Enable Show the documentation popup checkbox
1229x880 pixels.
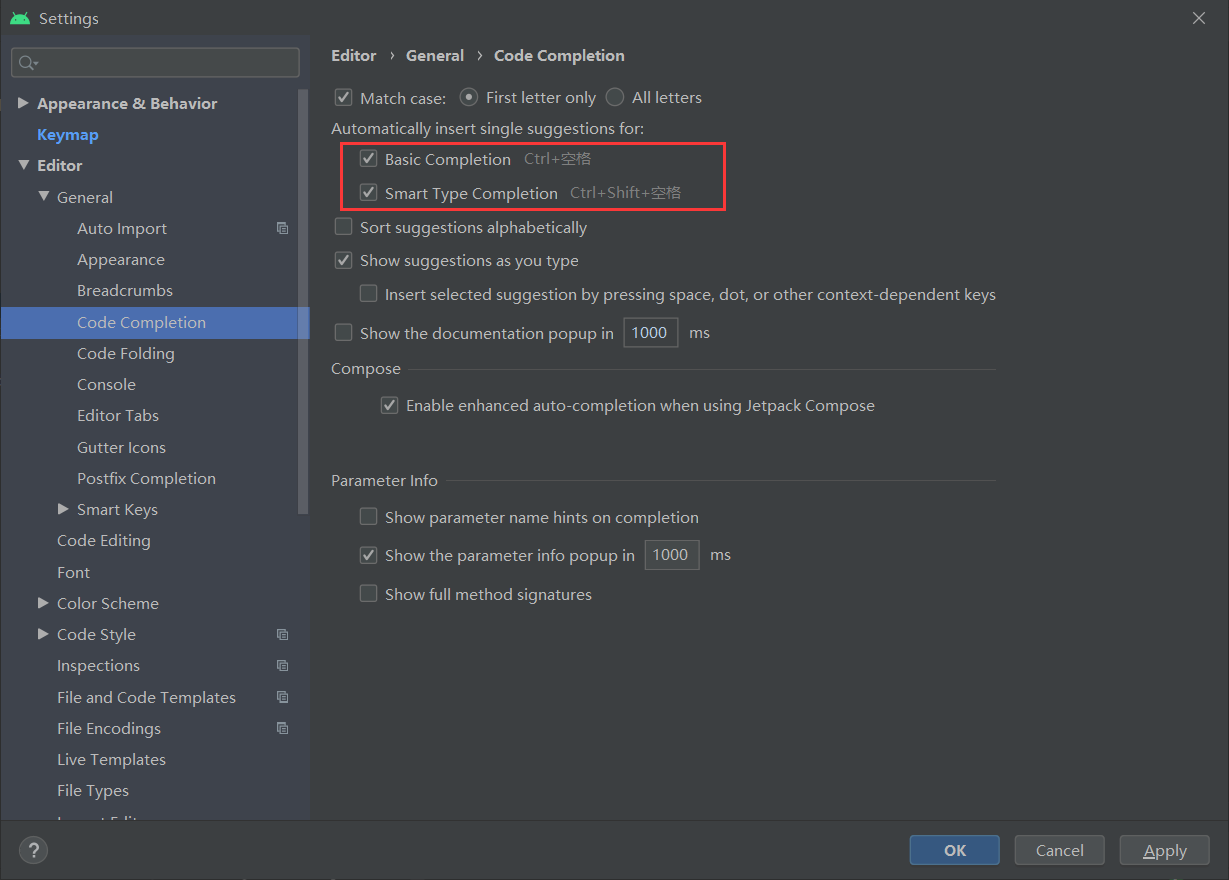(x=343, y=333)
